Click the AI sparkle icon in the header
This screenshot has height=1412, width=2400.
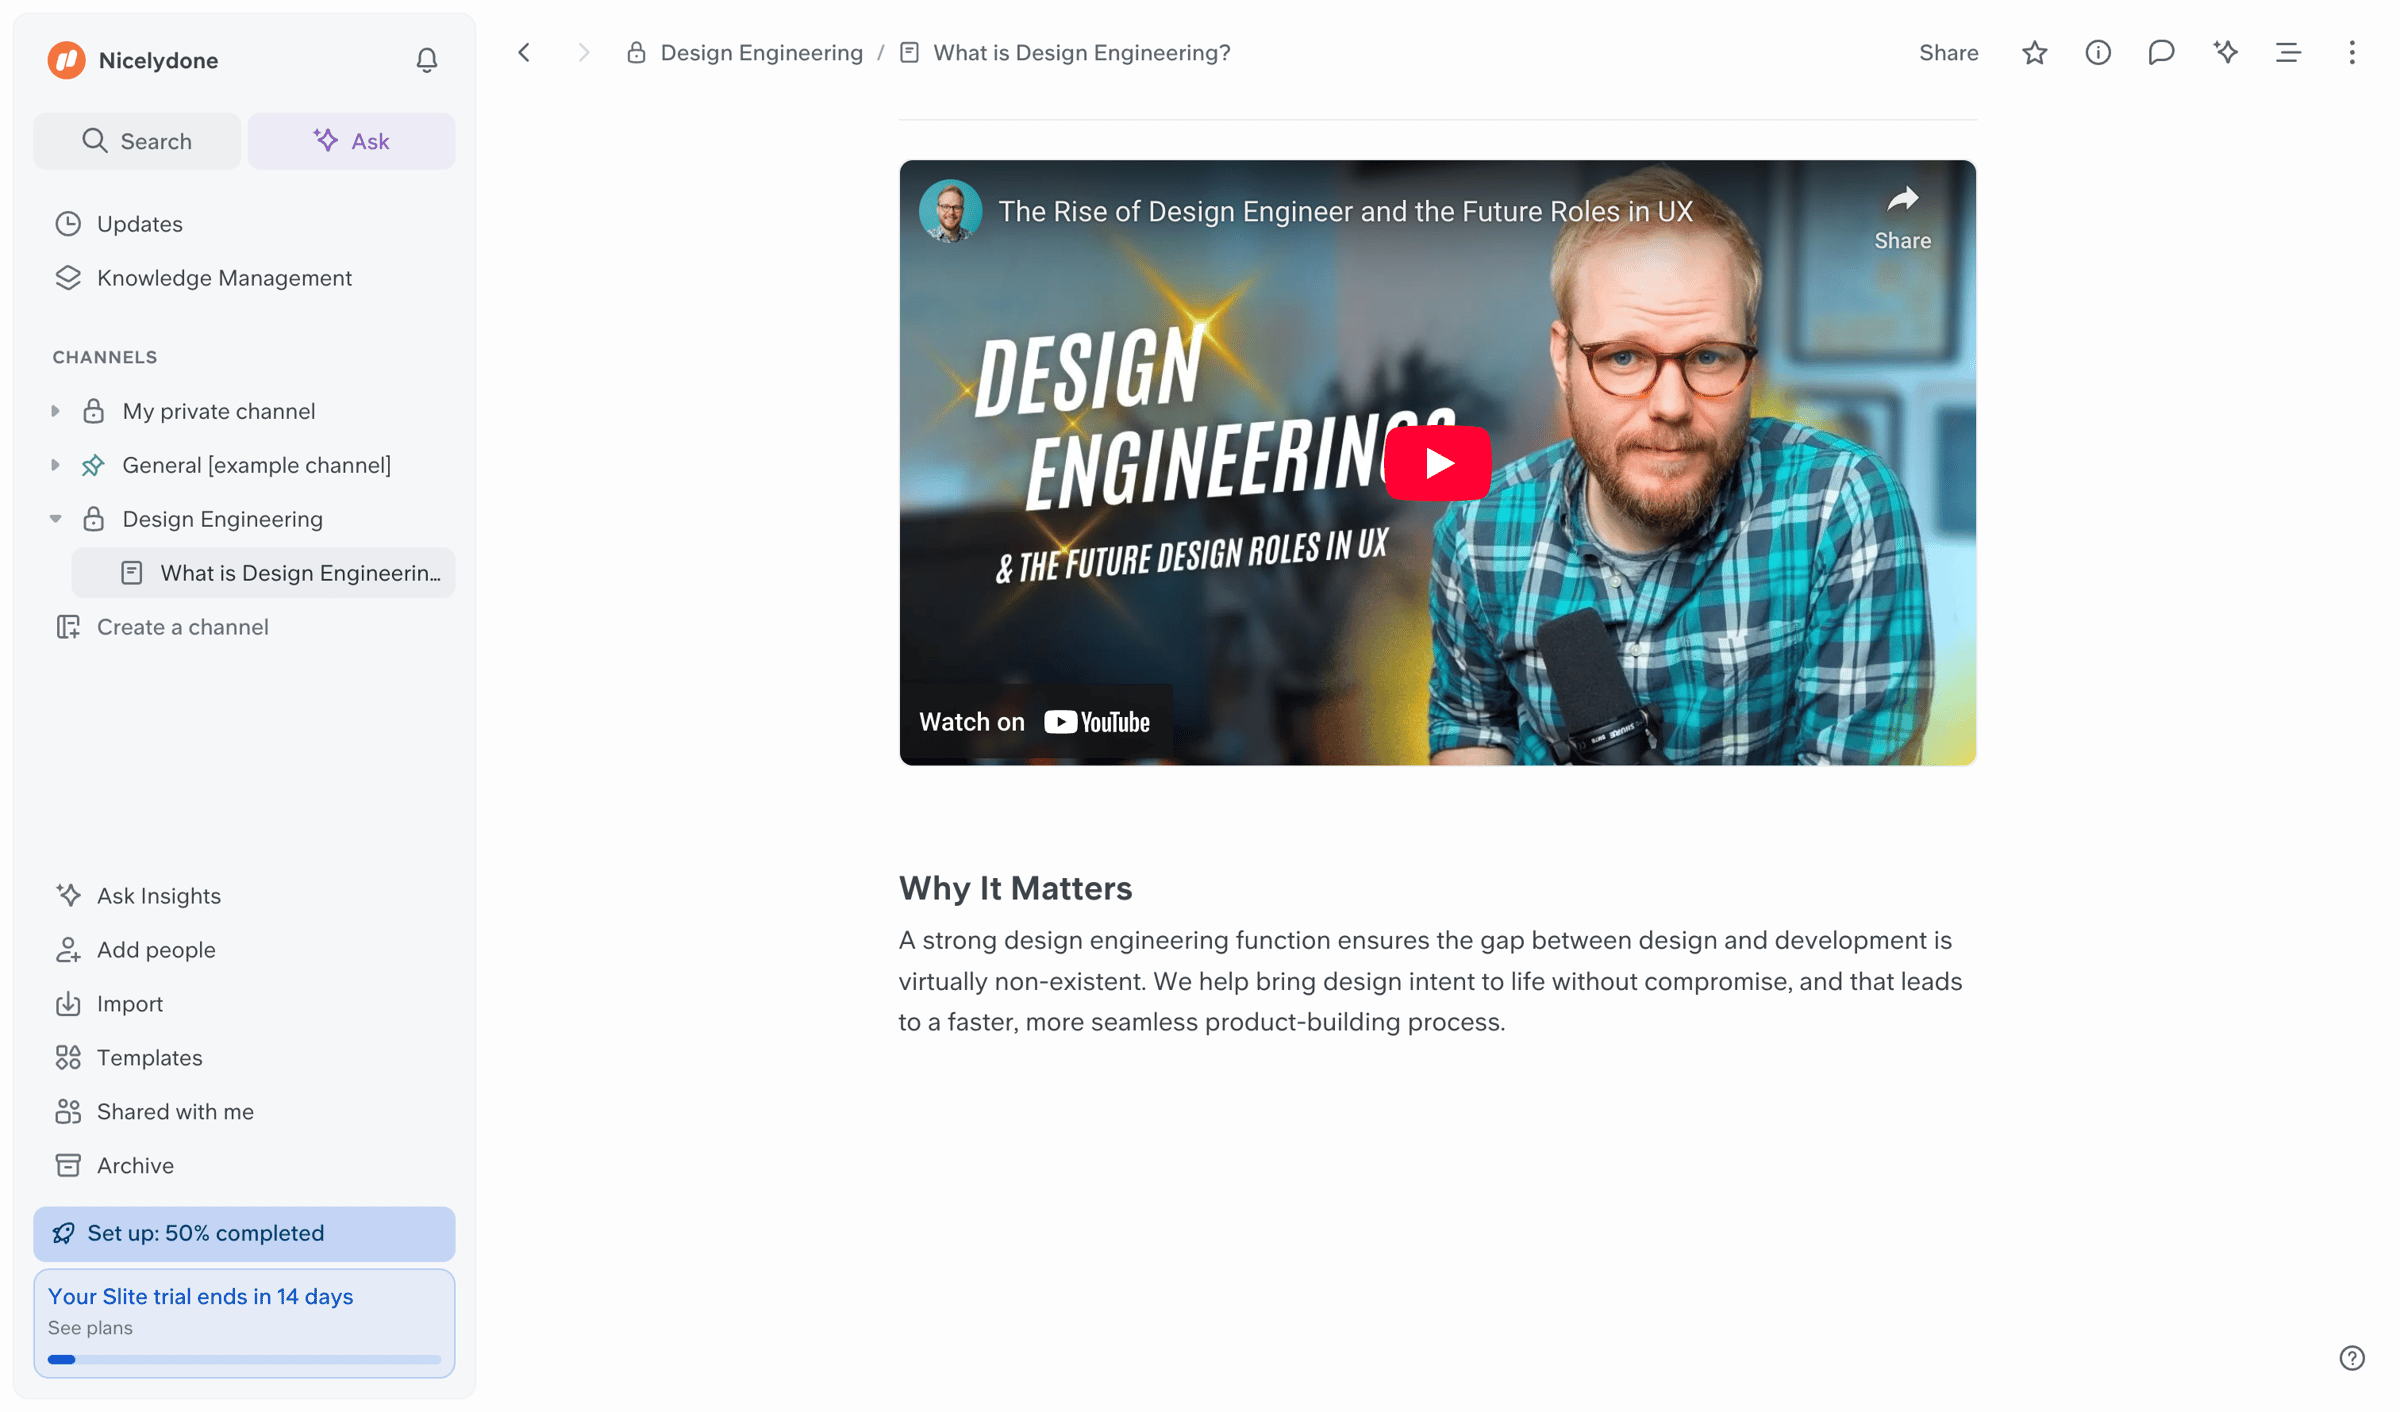pos(2225,53)
